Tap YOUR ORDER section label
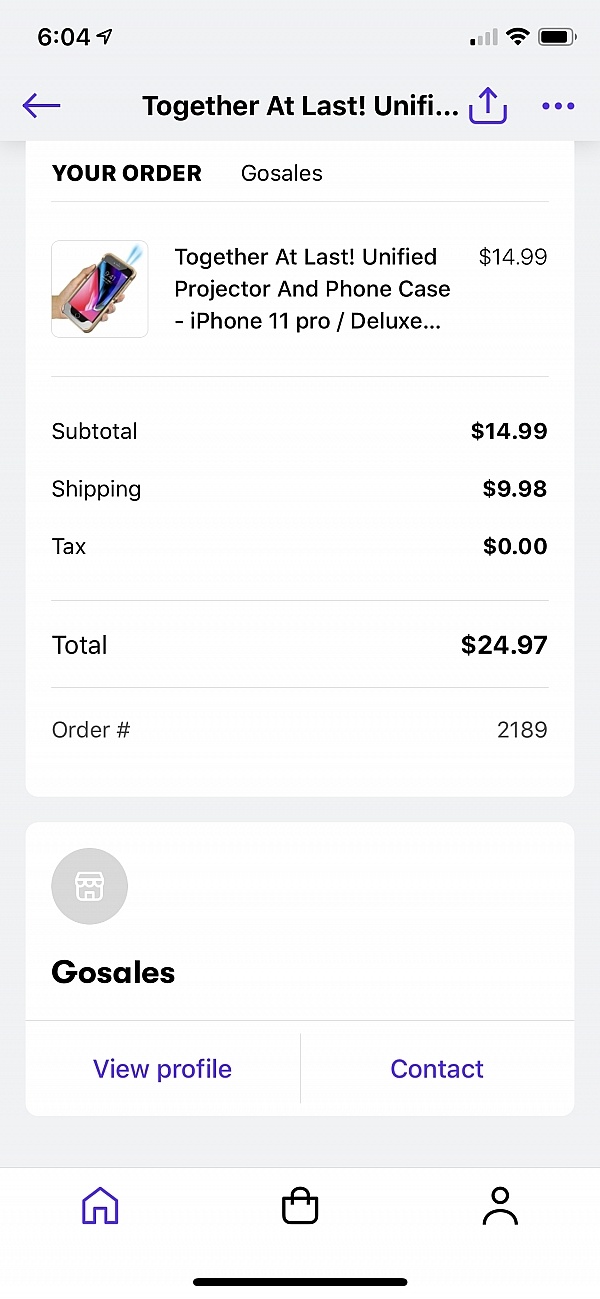600x1299 pixels. point(127,173)
